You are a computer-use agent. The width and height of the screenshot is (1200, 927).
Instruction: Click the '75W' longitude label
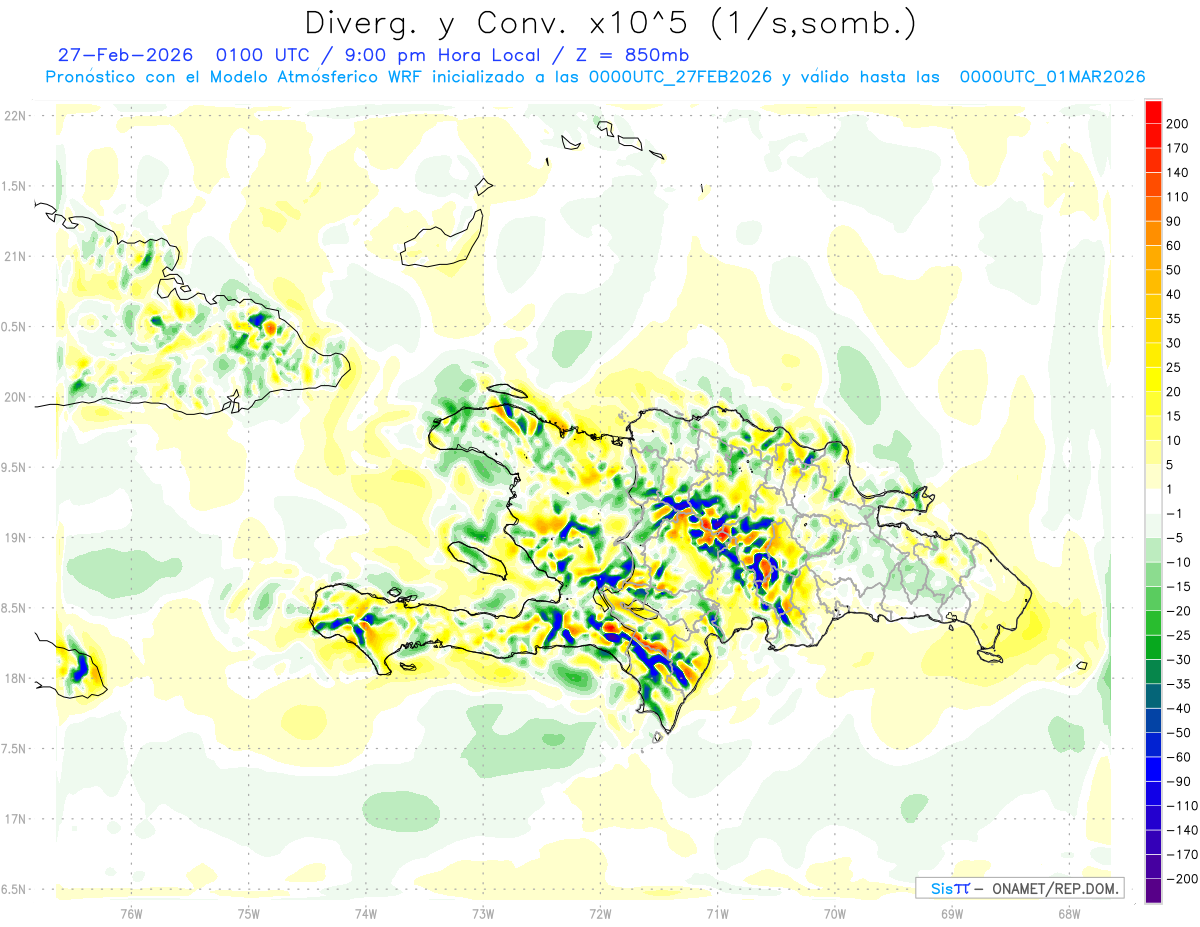tap(249, 912)
